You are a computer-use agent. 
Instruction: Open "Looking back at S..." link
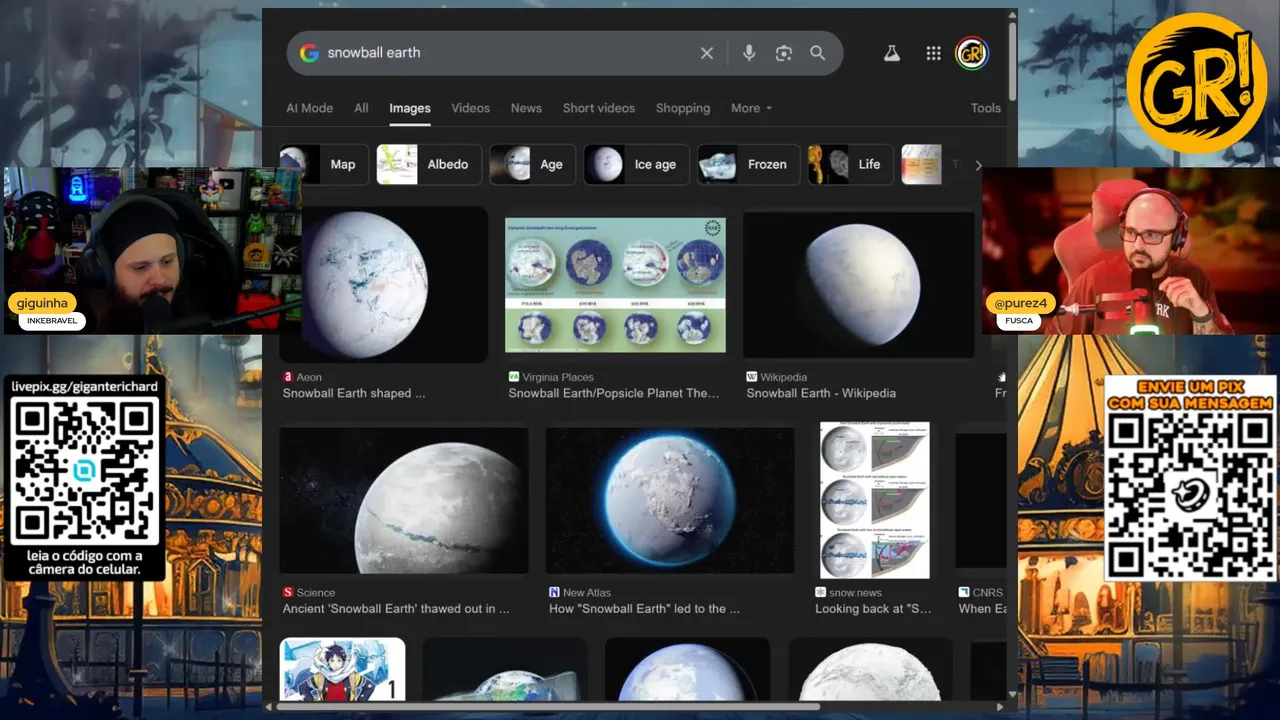[873, 608]
